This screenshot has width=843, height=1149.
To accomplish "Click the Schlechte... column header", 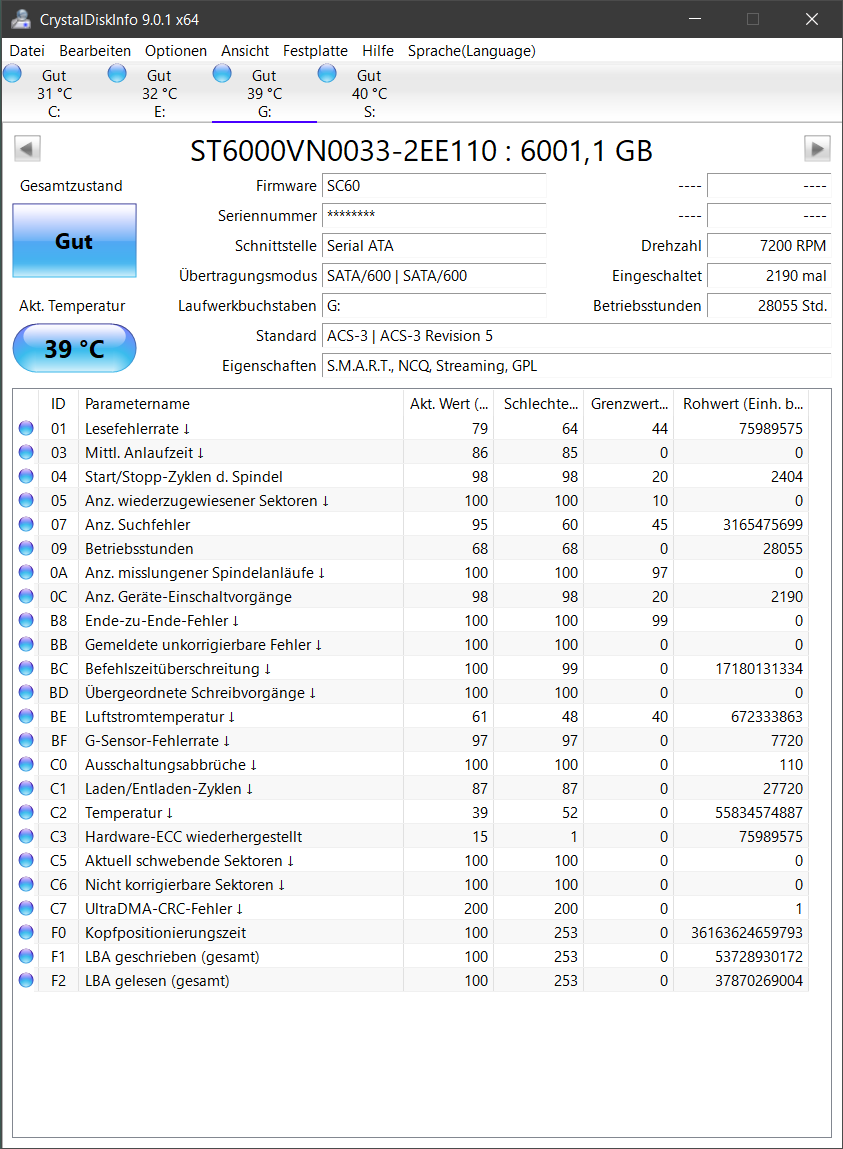I will [539, 404].
